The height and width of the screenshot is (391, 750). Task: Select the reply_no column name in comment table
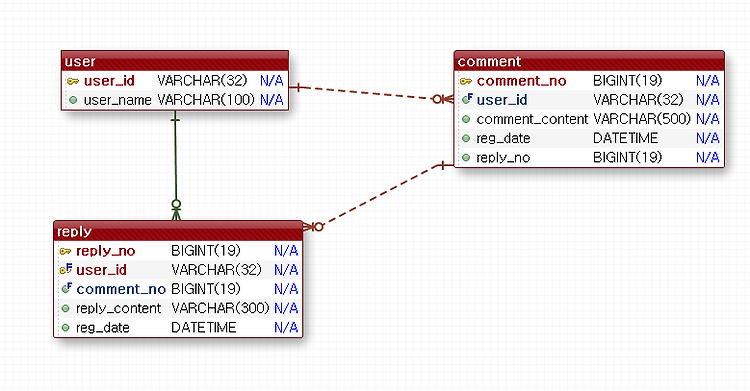pos(503,158)
